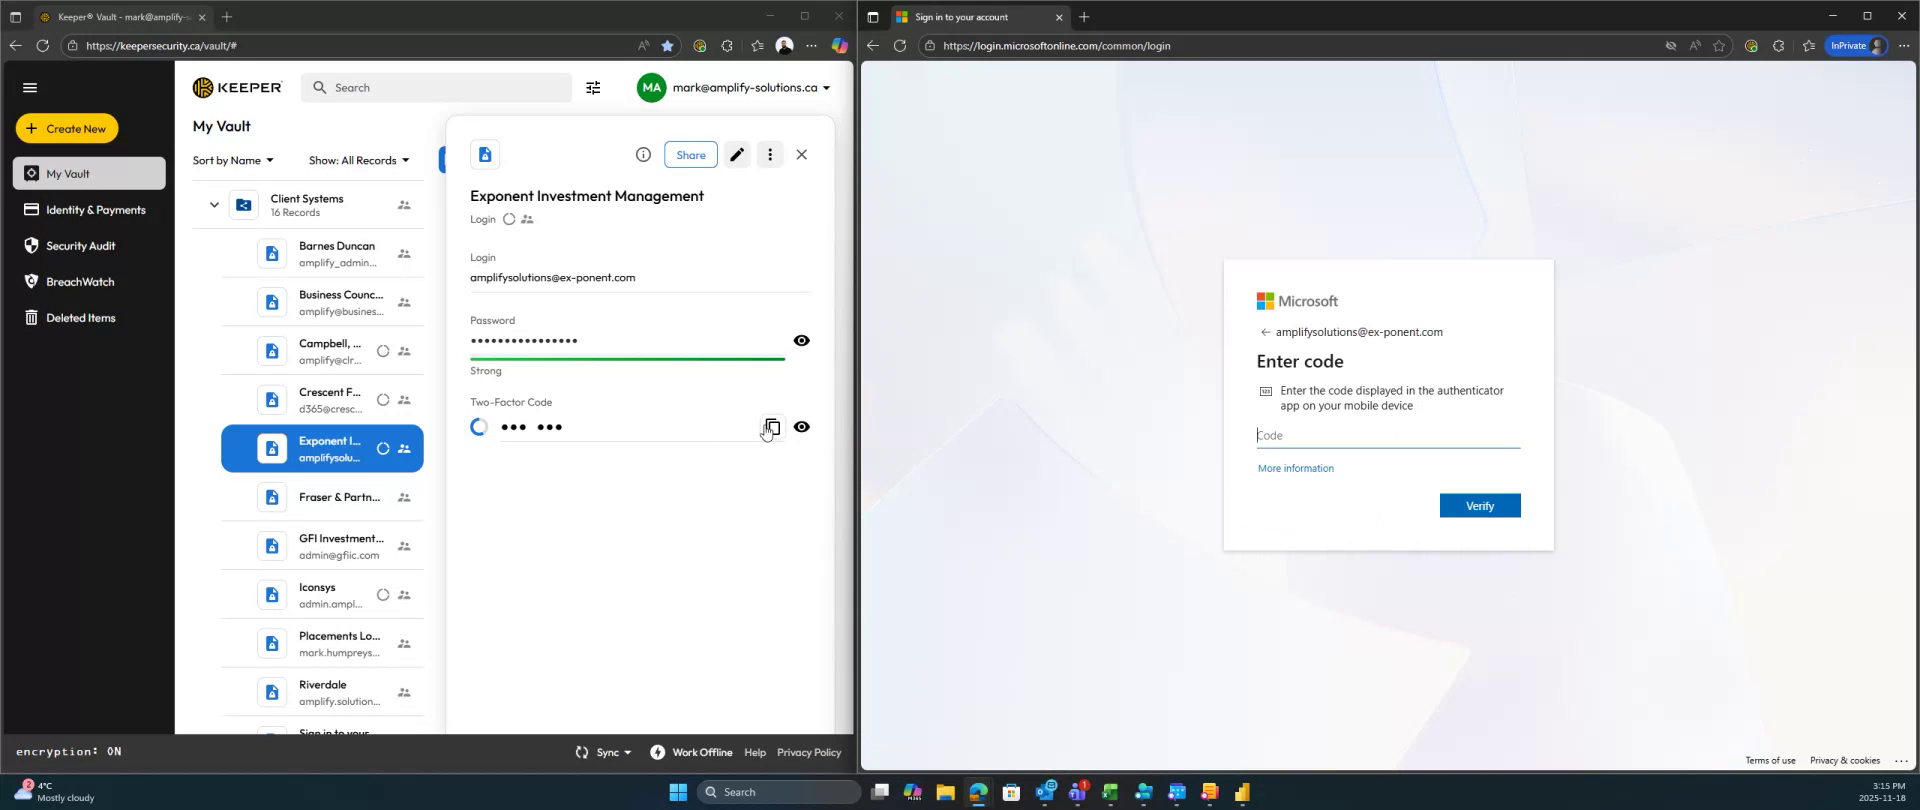The width and height of the screenshot is (1920, 810).
Task: Click the two-factor countdown timer circle
Action: point(479,427)
